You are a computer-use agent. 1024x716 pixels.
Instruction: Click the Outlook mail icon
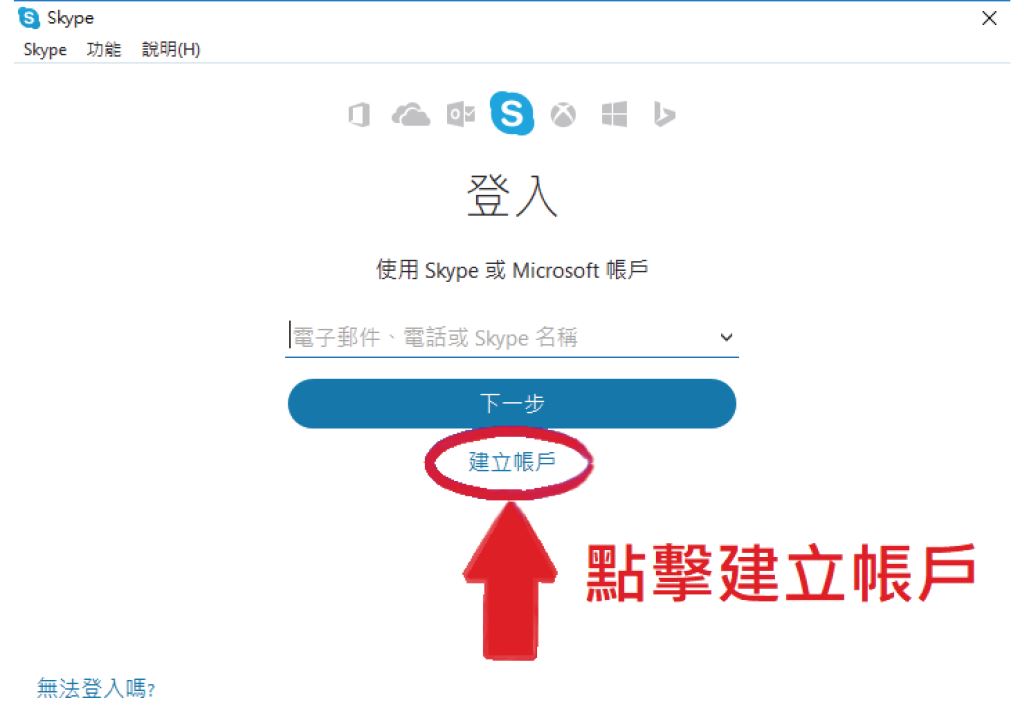[x=461, y=115]
